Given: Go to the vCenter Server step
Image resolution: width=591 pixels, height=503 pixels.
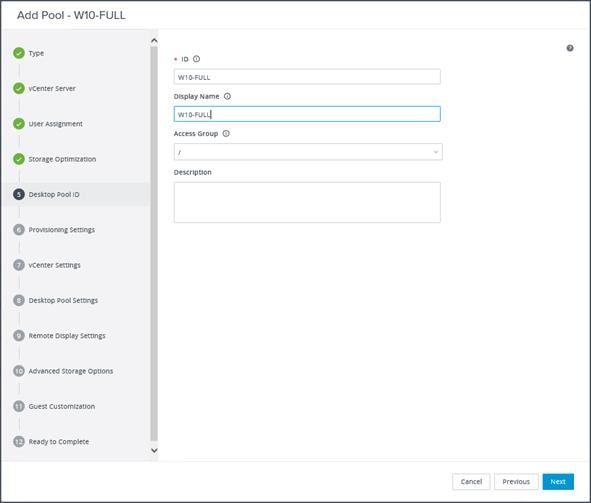Looking at the screenshot, I should [52, 89].
